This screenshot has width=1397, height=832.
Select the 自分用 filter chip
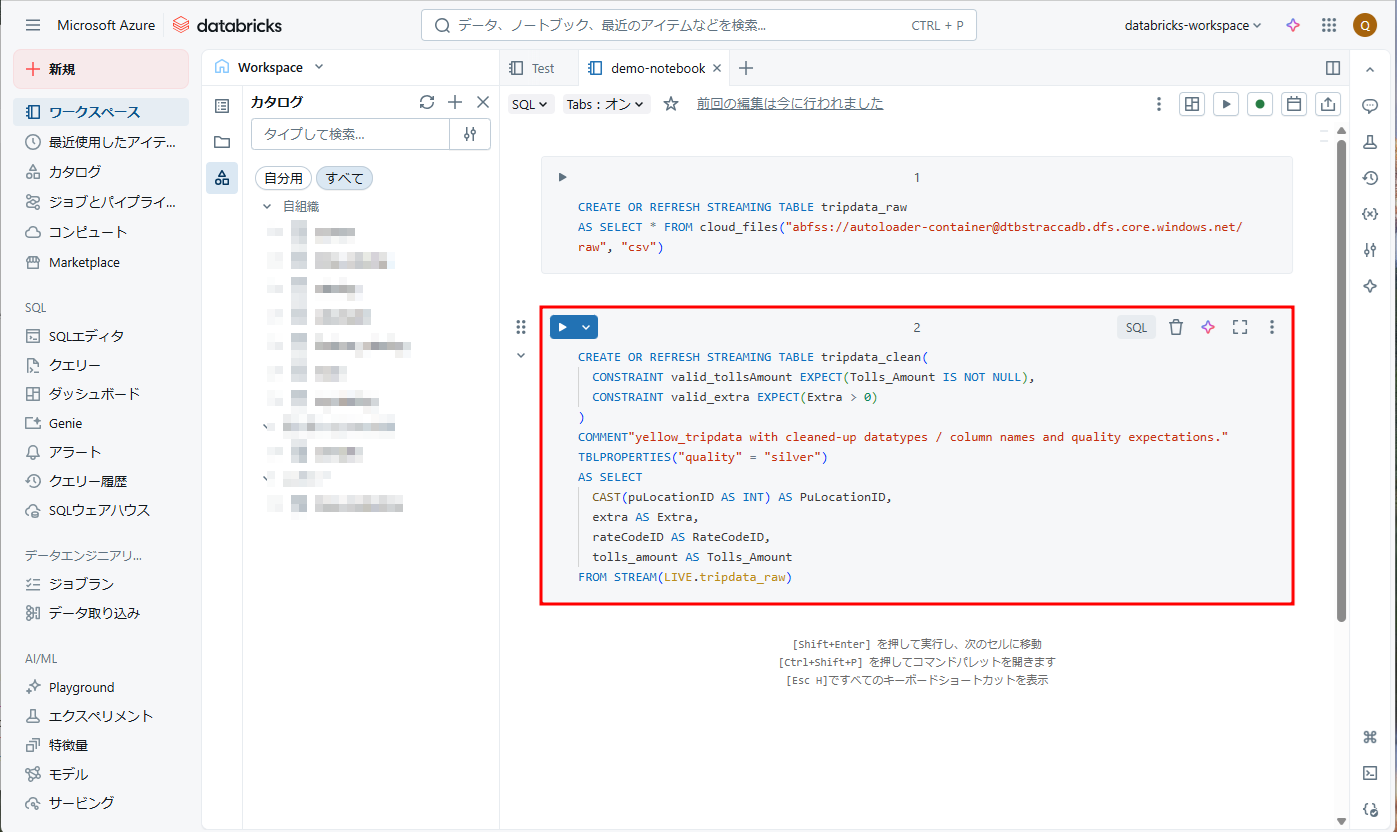pos(283,178)
